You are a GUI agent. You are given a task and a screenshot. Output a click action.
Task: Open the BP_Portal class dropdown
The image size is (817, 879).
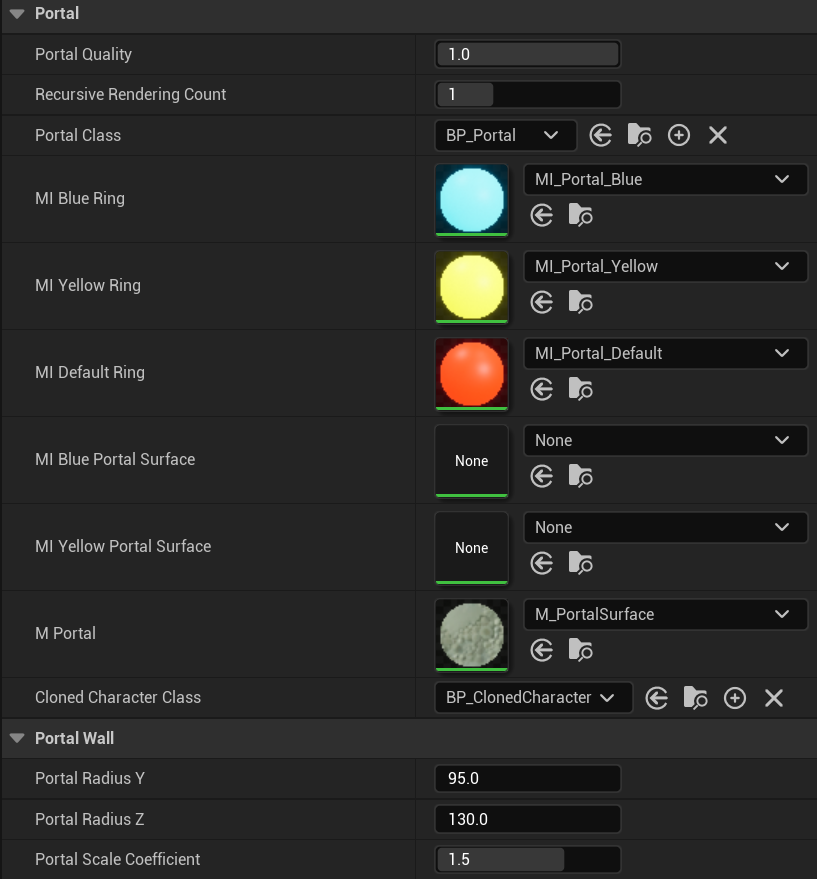(505, 135)
